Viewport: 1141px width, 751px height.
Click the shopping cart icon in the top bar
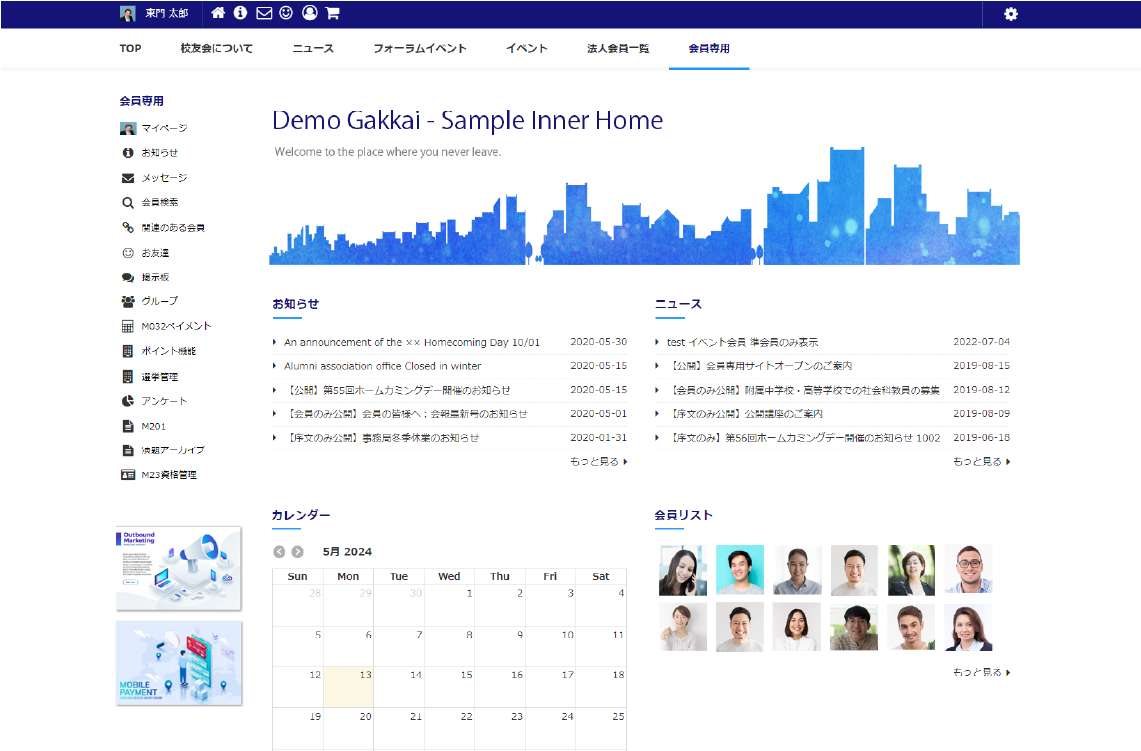332,14
